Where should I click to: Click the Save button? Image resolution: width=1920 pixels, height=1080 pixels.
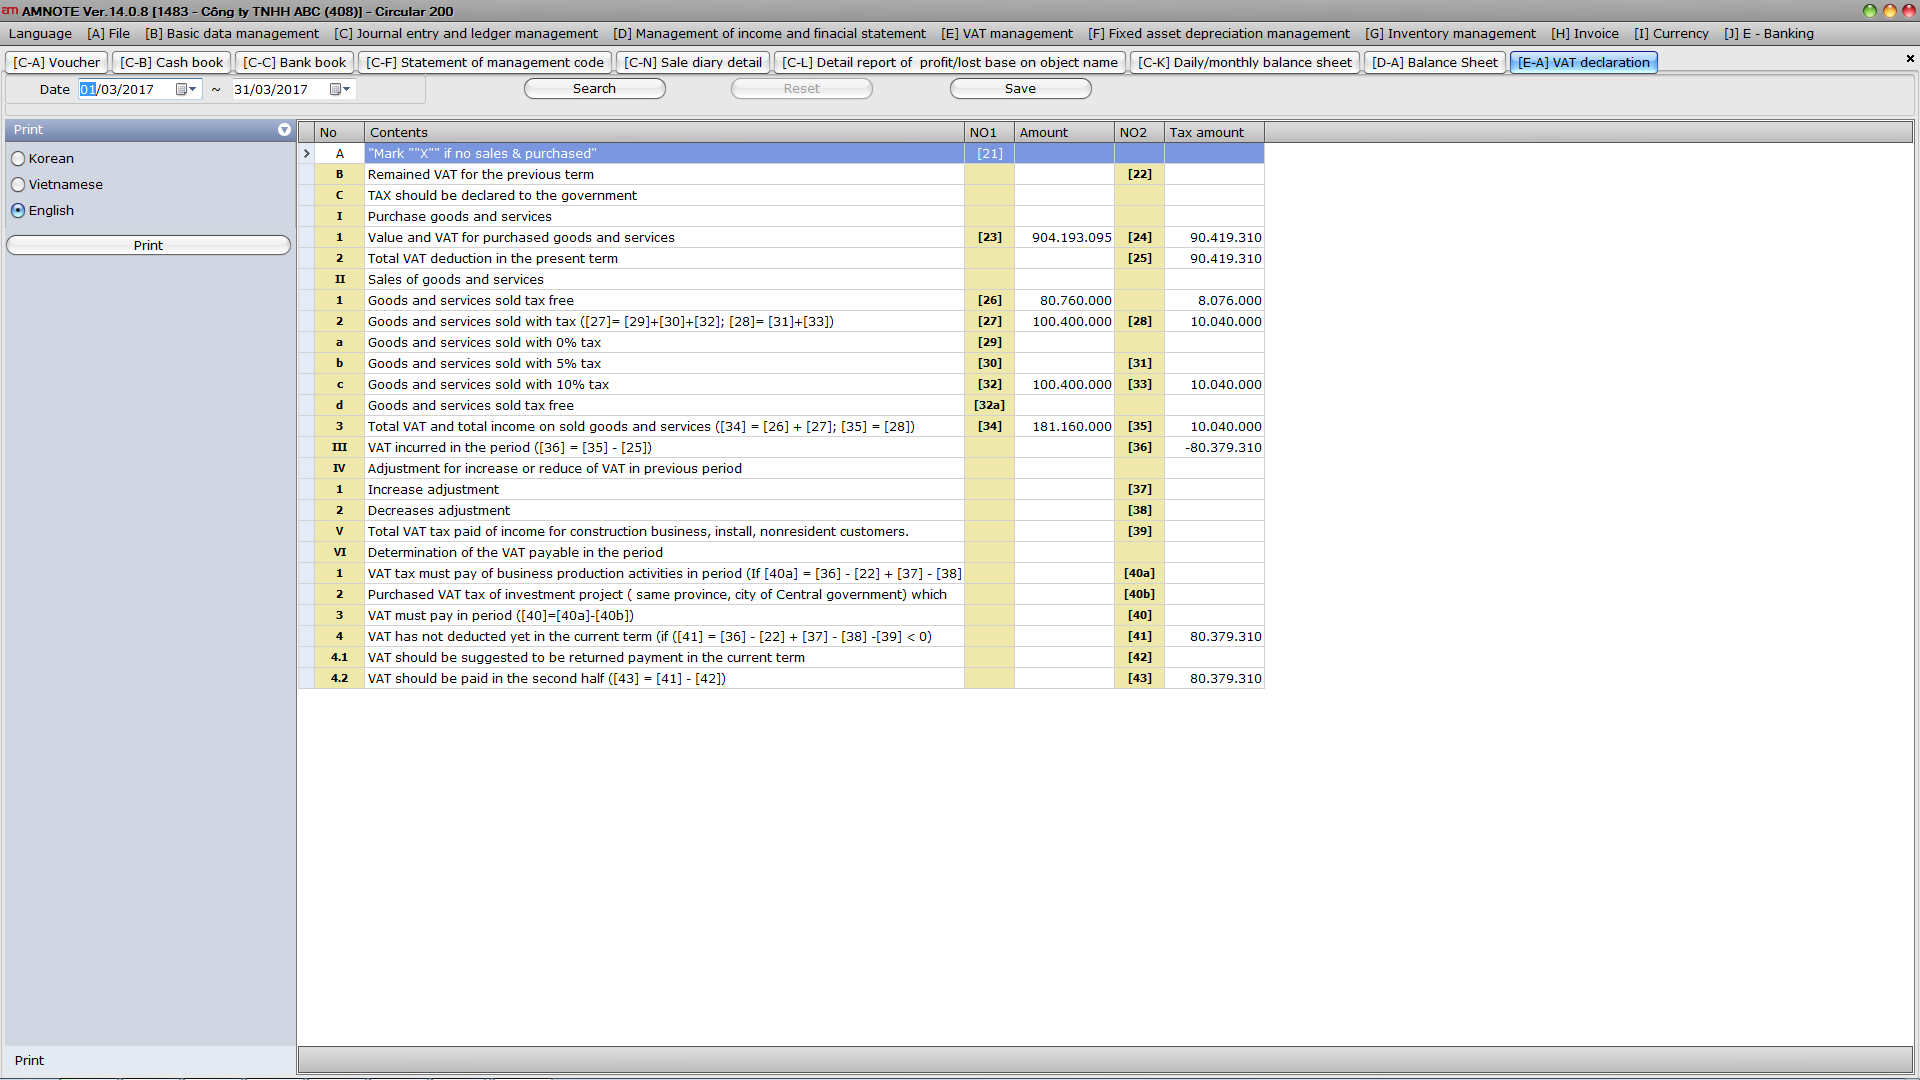pos(1020,89)
